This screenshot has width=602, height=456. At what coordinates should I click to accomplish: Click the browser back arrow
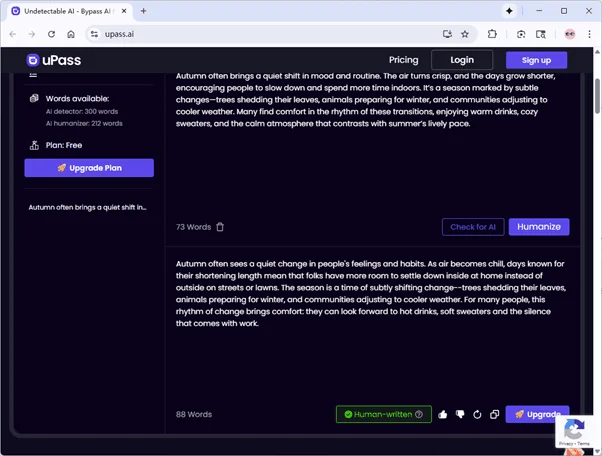(x=13, y=34)
